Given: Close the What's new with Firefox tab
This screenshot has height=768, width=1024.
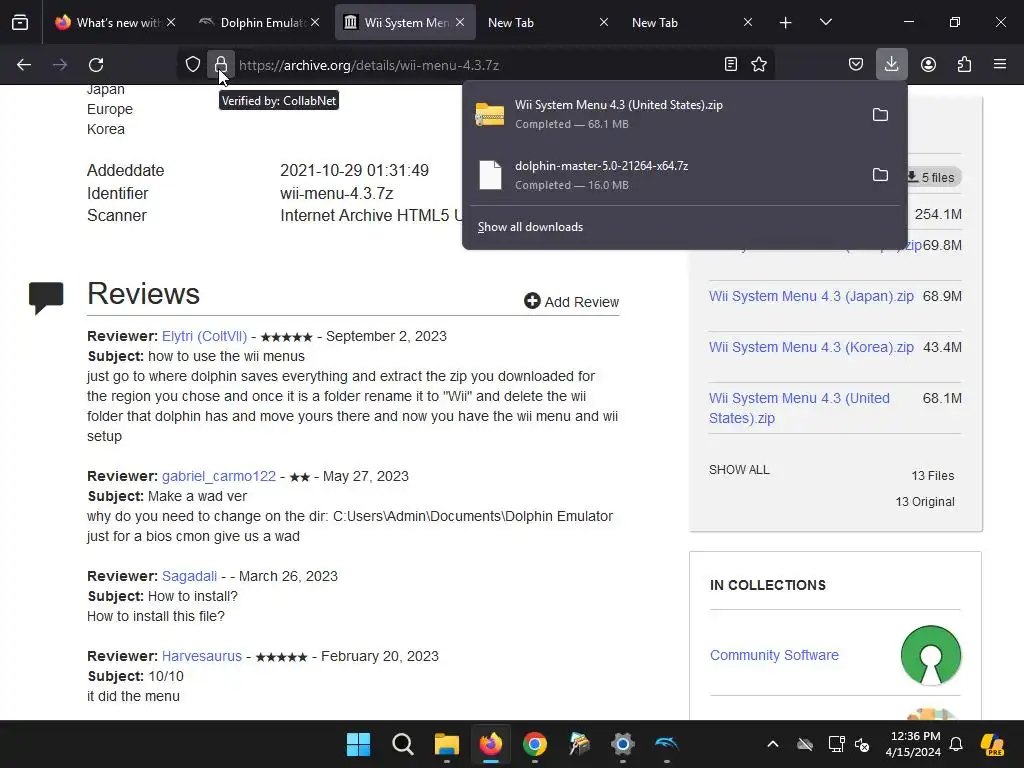Looking at the screenshot, I should tap(170, 22).
